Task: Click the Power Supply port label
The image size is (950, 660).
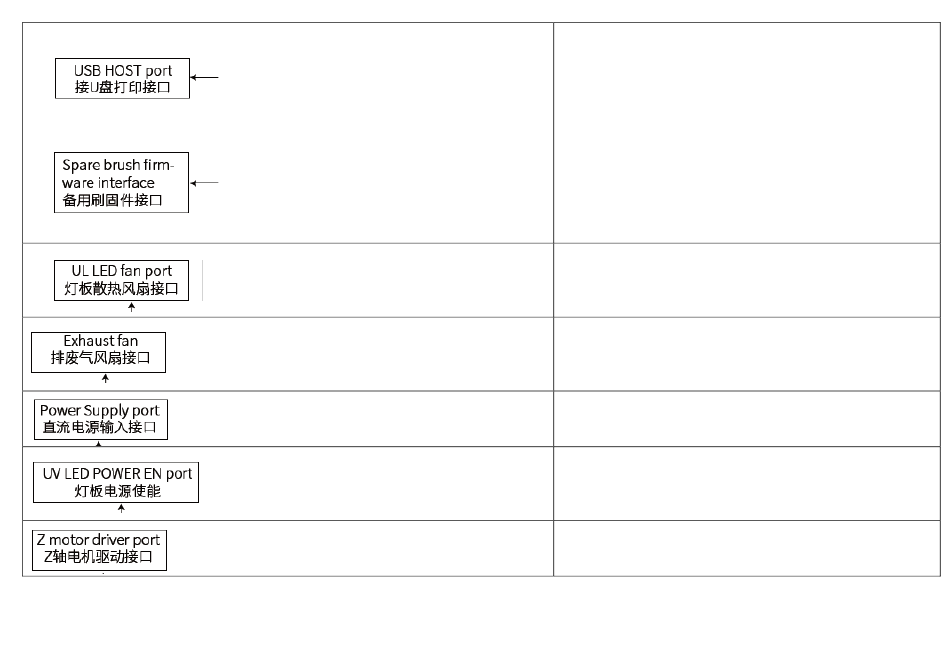Action: (x=101, y=419)
